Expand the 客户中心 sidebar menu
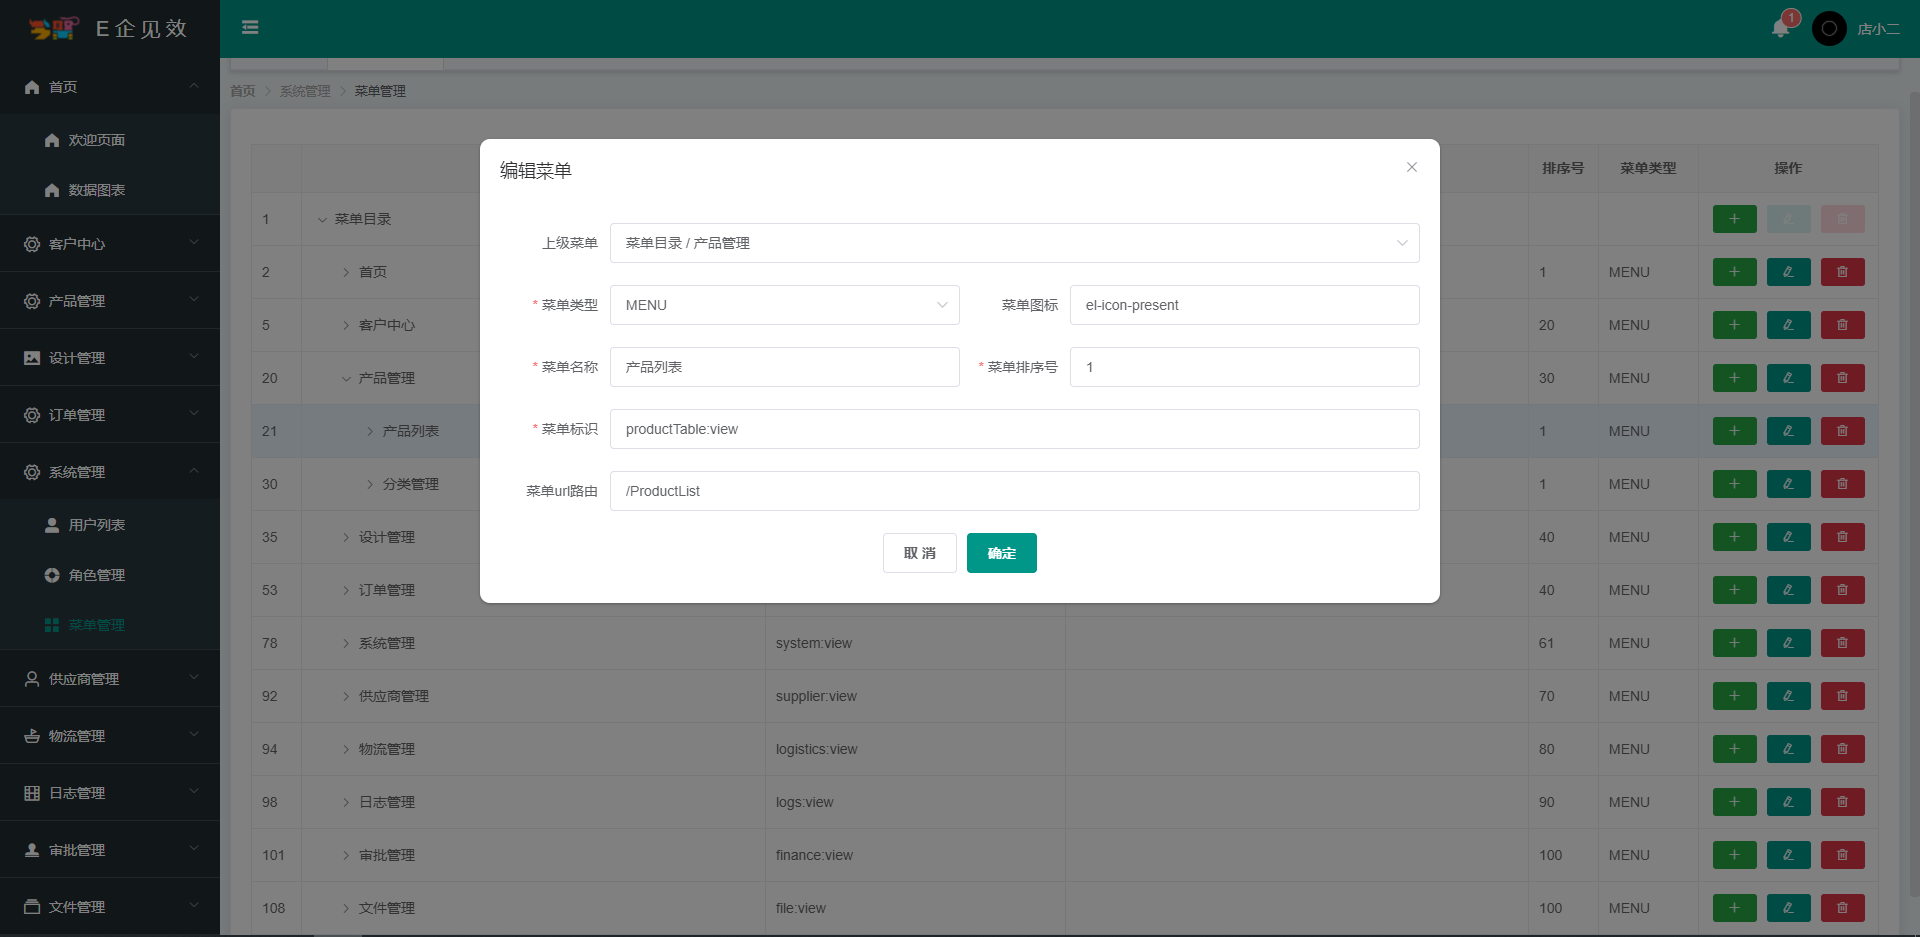Image resolution: width=1920 pixels, height=937 pixels. [x=110, y=244]
